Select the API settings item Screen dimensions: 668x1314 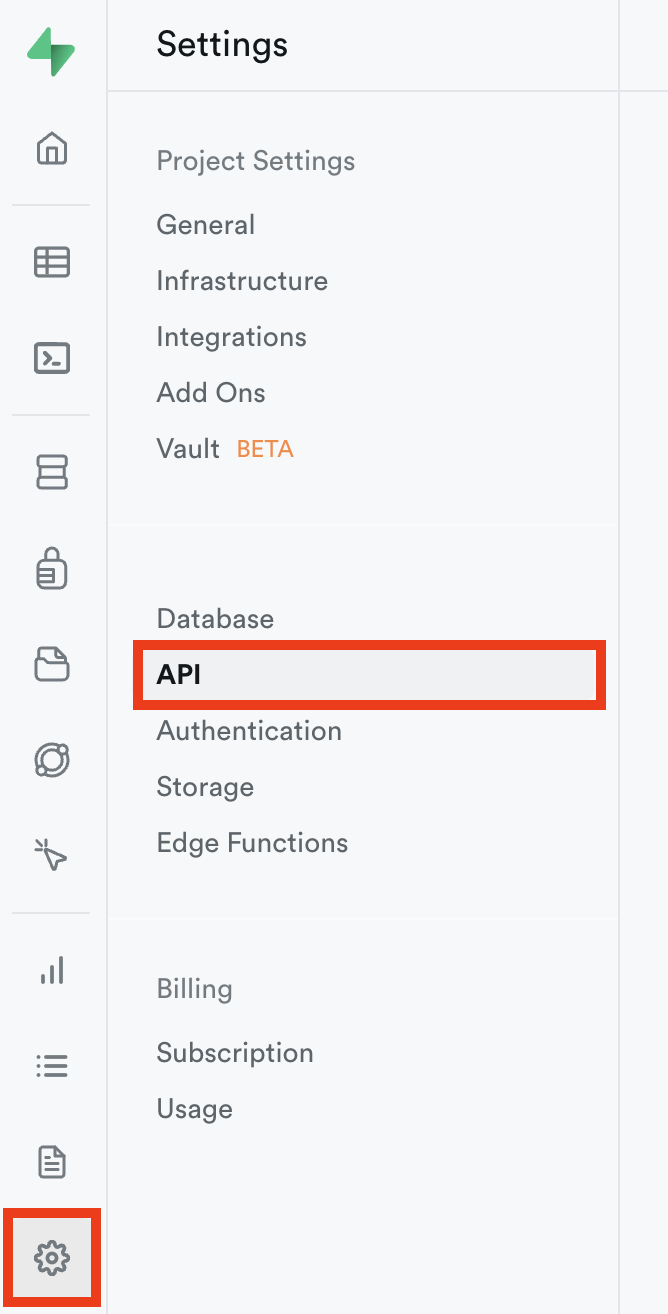[x=180, y=675]
